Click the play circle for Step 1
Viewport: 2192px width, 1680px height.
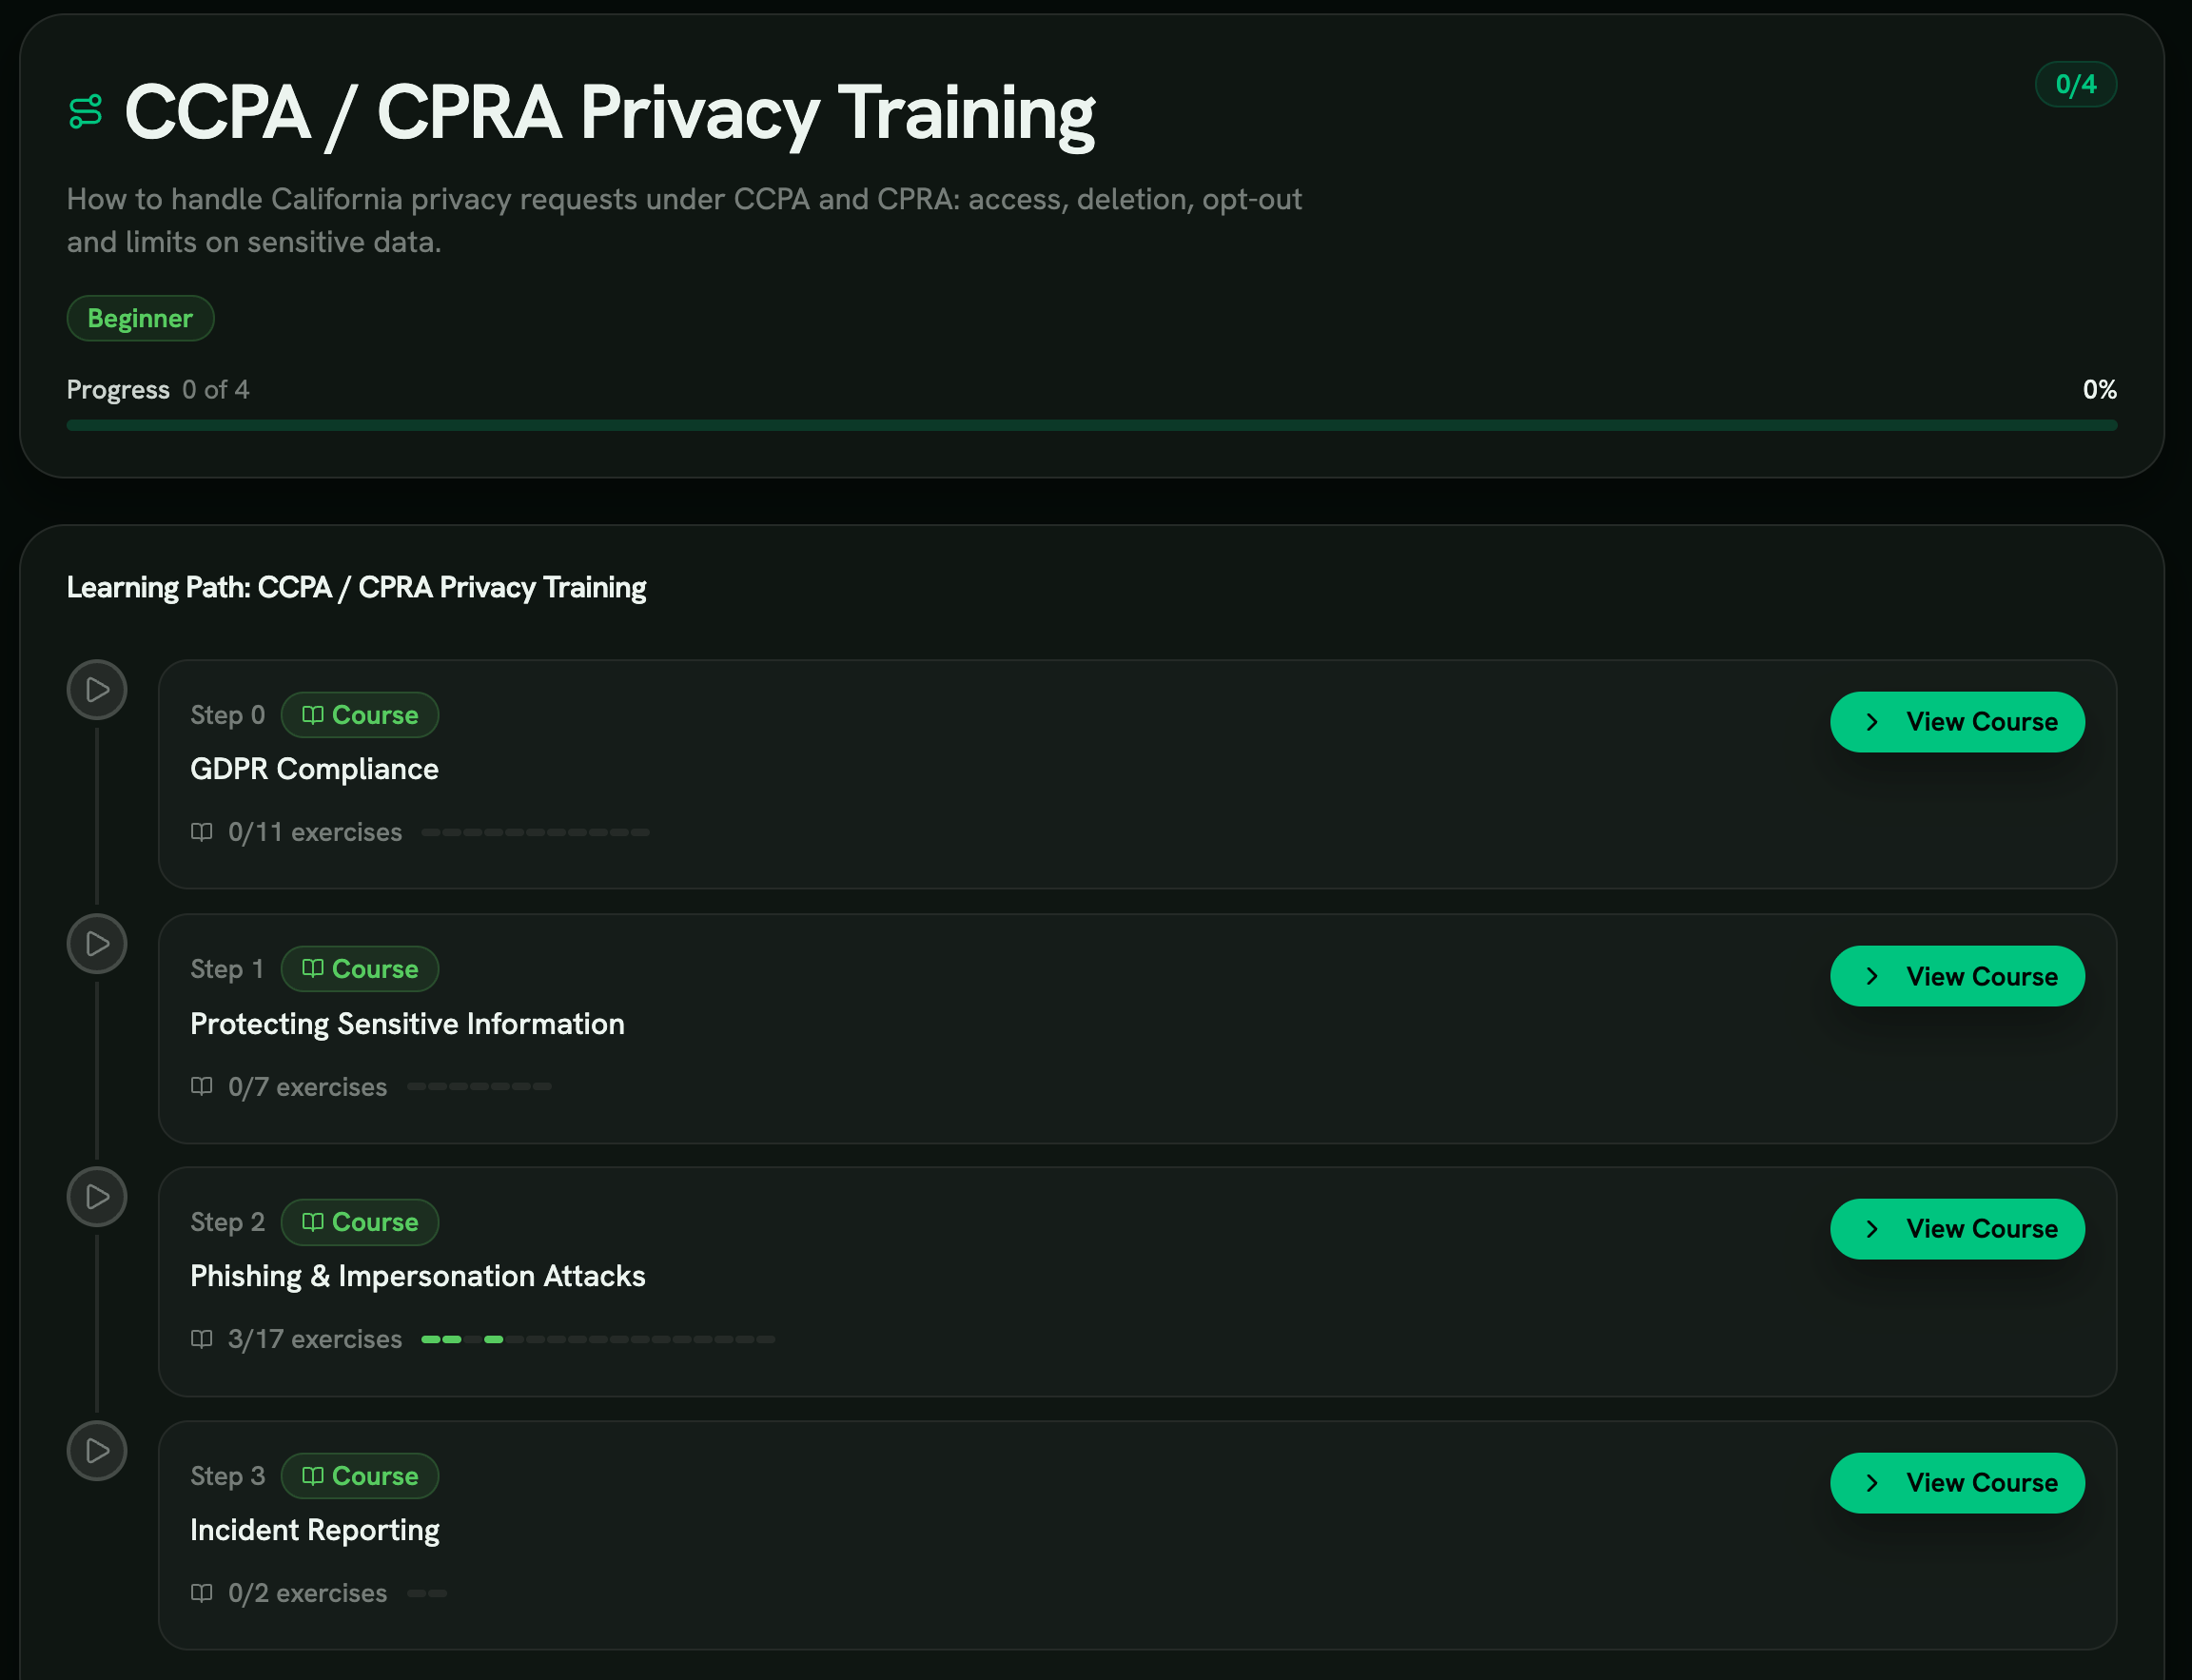click(x=97, y=944)
